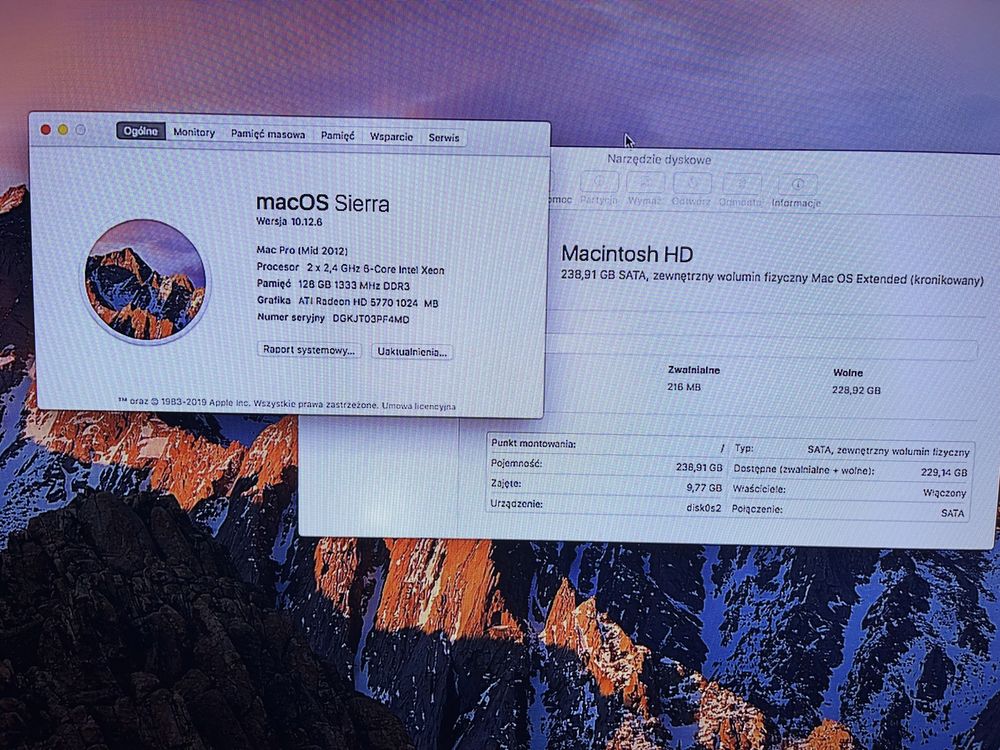Select the Mac Pro (Mid 2012) text

point(302,251)
